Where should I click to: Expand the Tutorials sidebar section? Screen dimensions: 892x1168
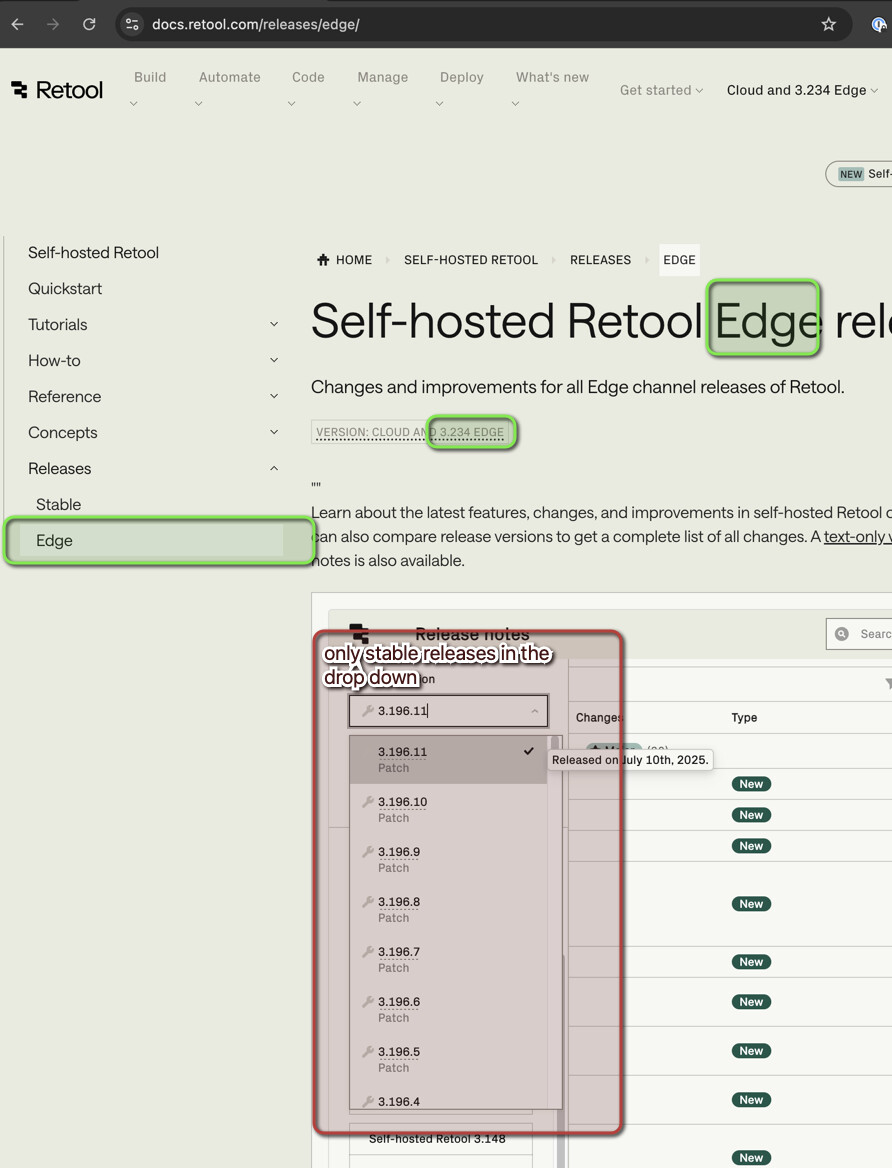tap(274, 324)
